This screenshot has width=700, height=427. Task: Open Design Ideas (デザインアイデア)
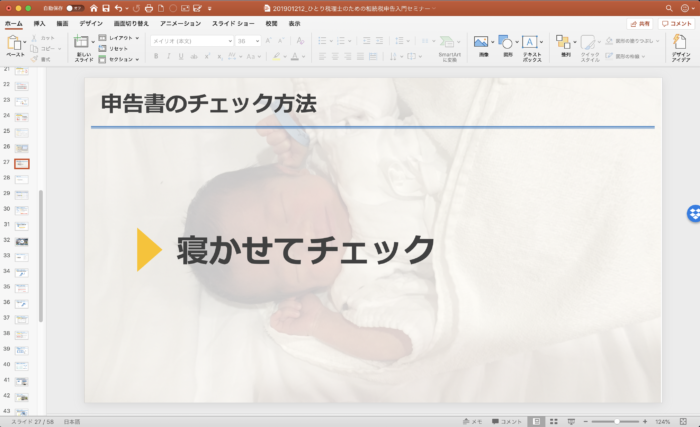pyautogui.click(x=680, y=46)
